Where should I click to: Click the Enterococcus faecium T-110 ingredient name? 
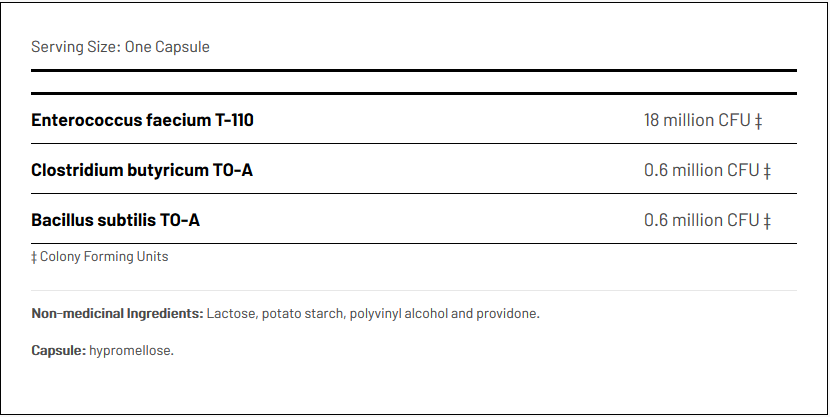pyautogui.click(x=142, y=120)
